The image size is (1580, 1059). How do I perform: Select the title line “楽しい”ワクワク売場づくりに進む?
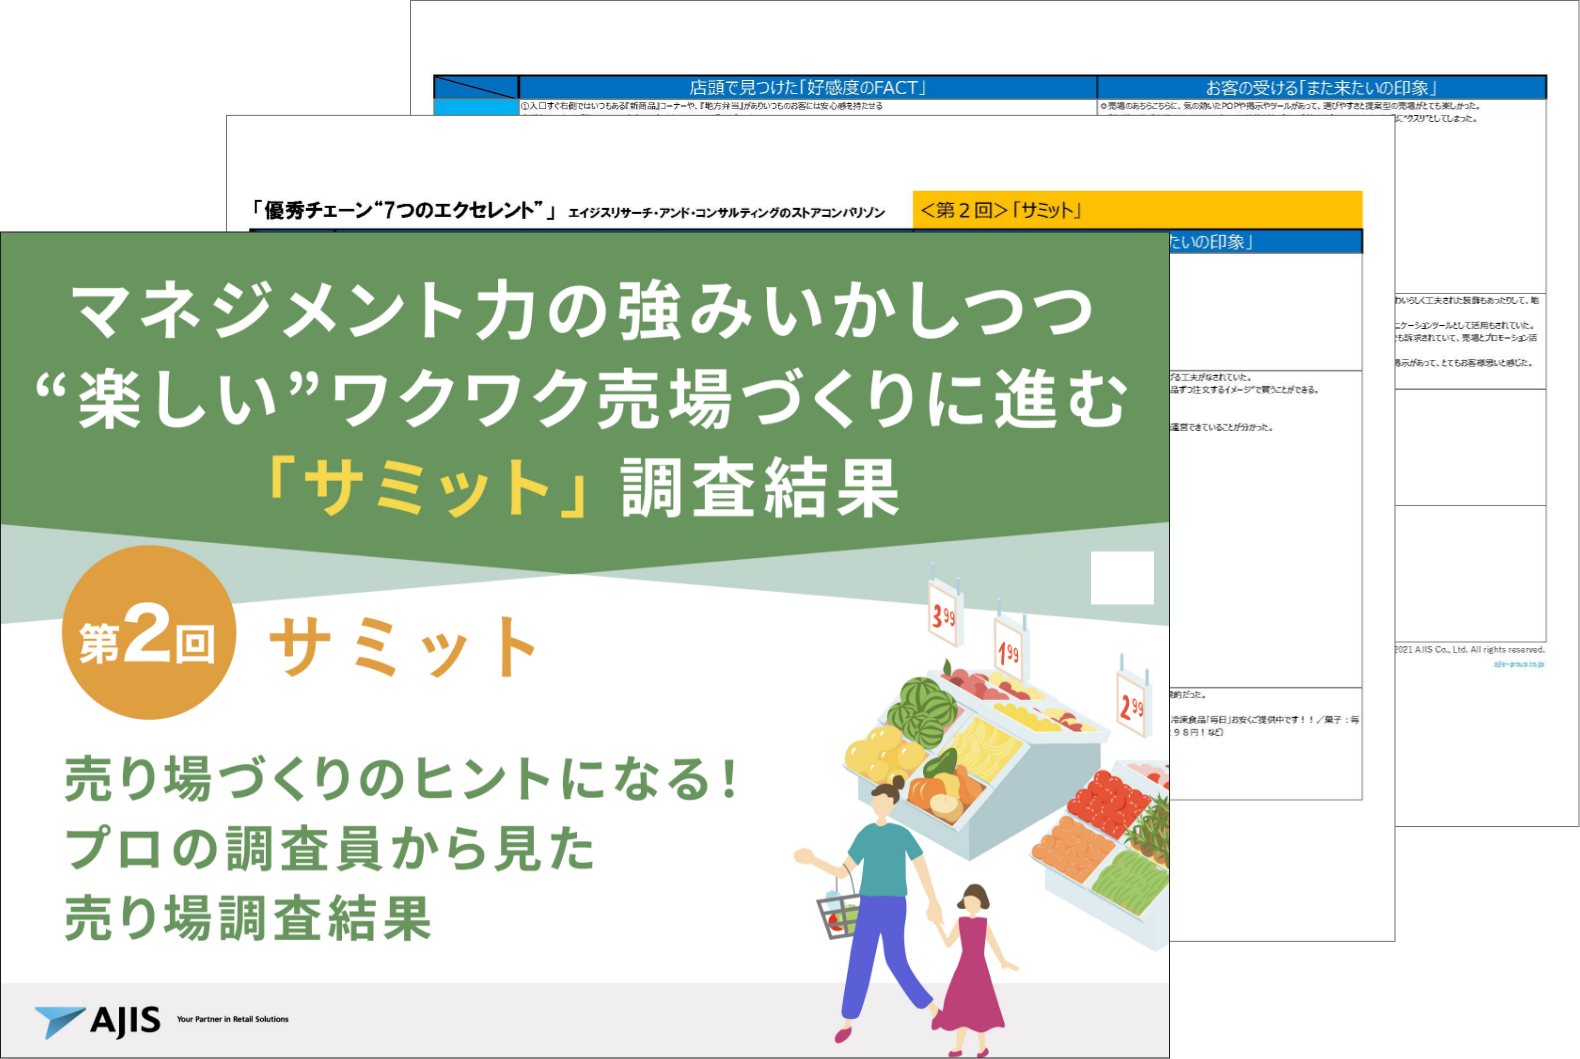pos(581,398)
